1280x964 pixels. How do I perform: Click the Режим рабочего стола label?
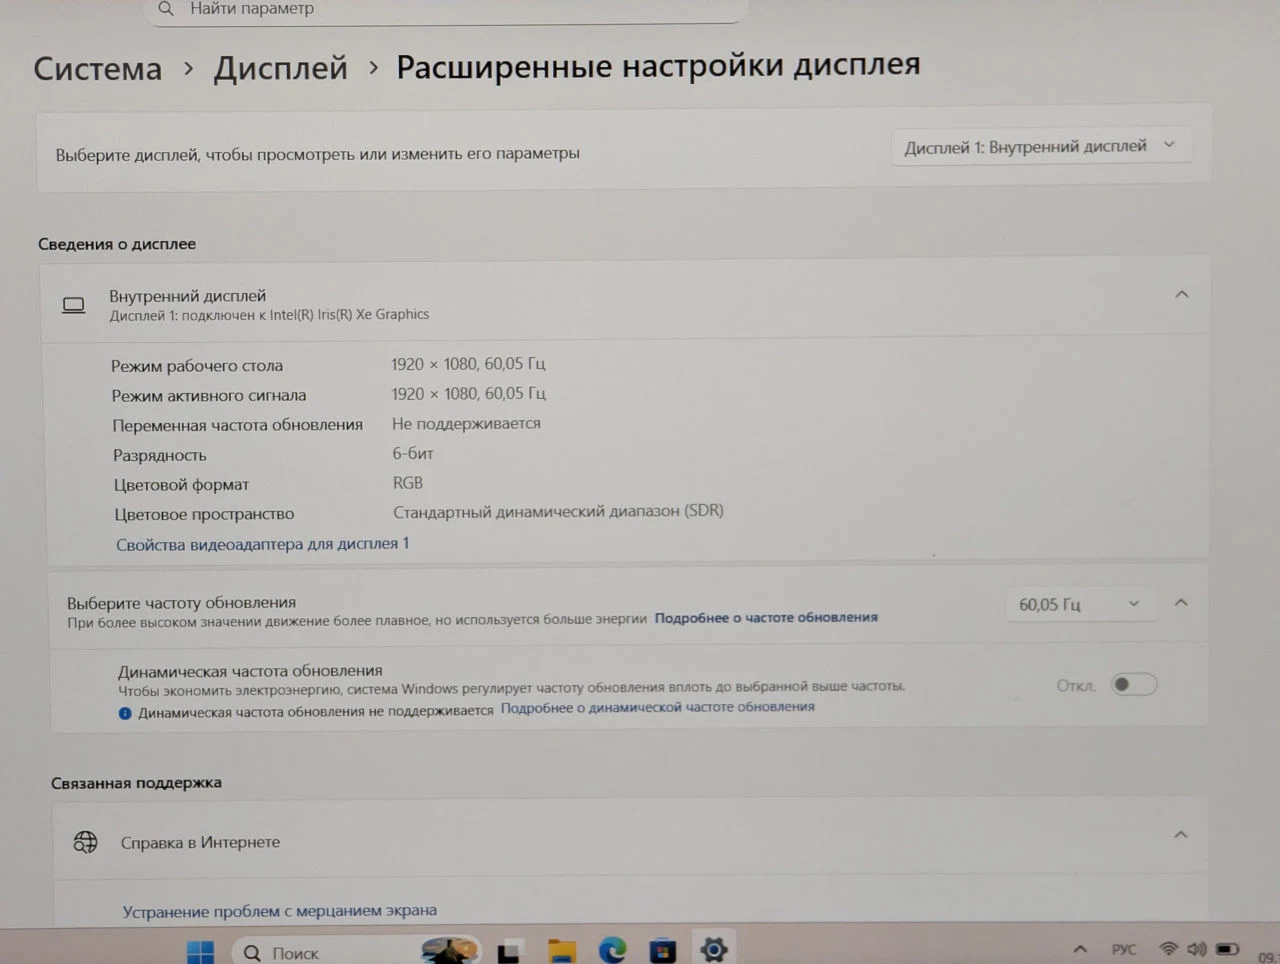click(x=197, y=366)
